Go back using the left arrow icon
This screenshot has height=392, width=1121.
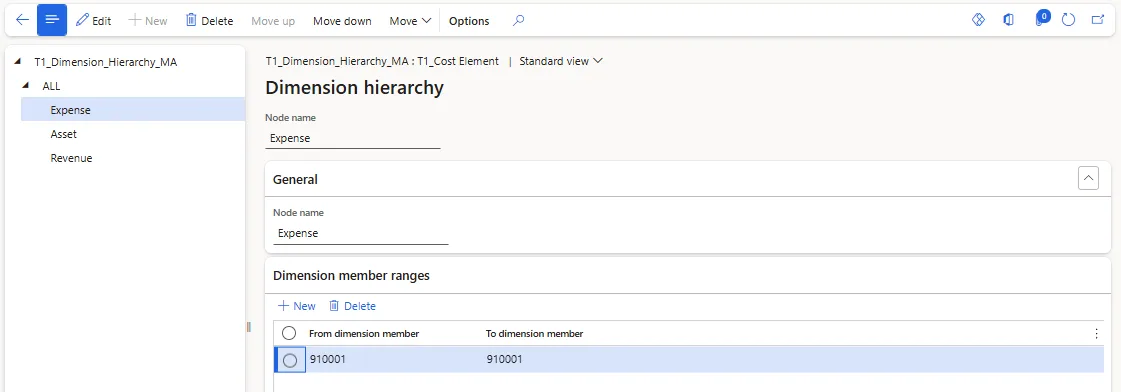22,20
